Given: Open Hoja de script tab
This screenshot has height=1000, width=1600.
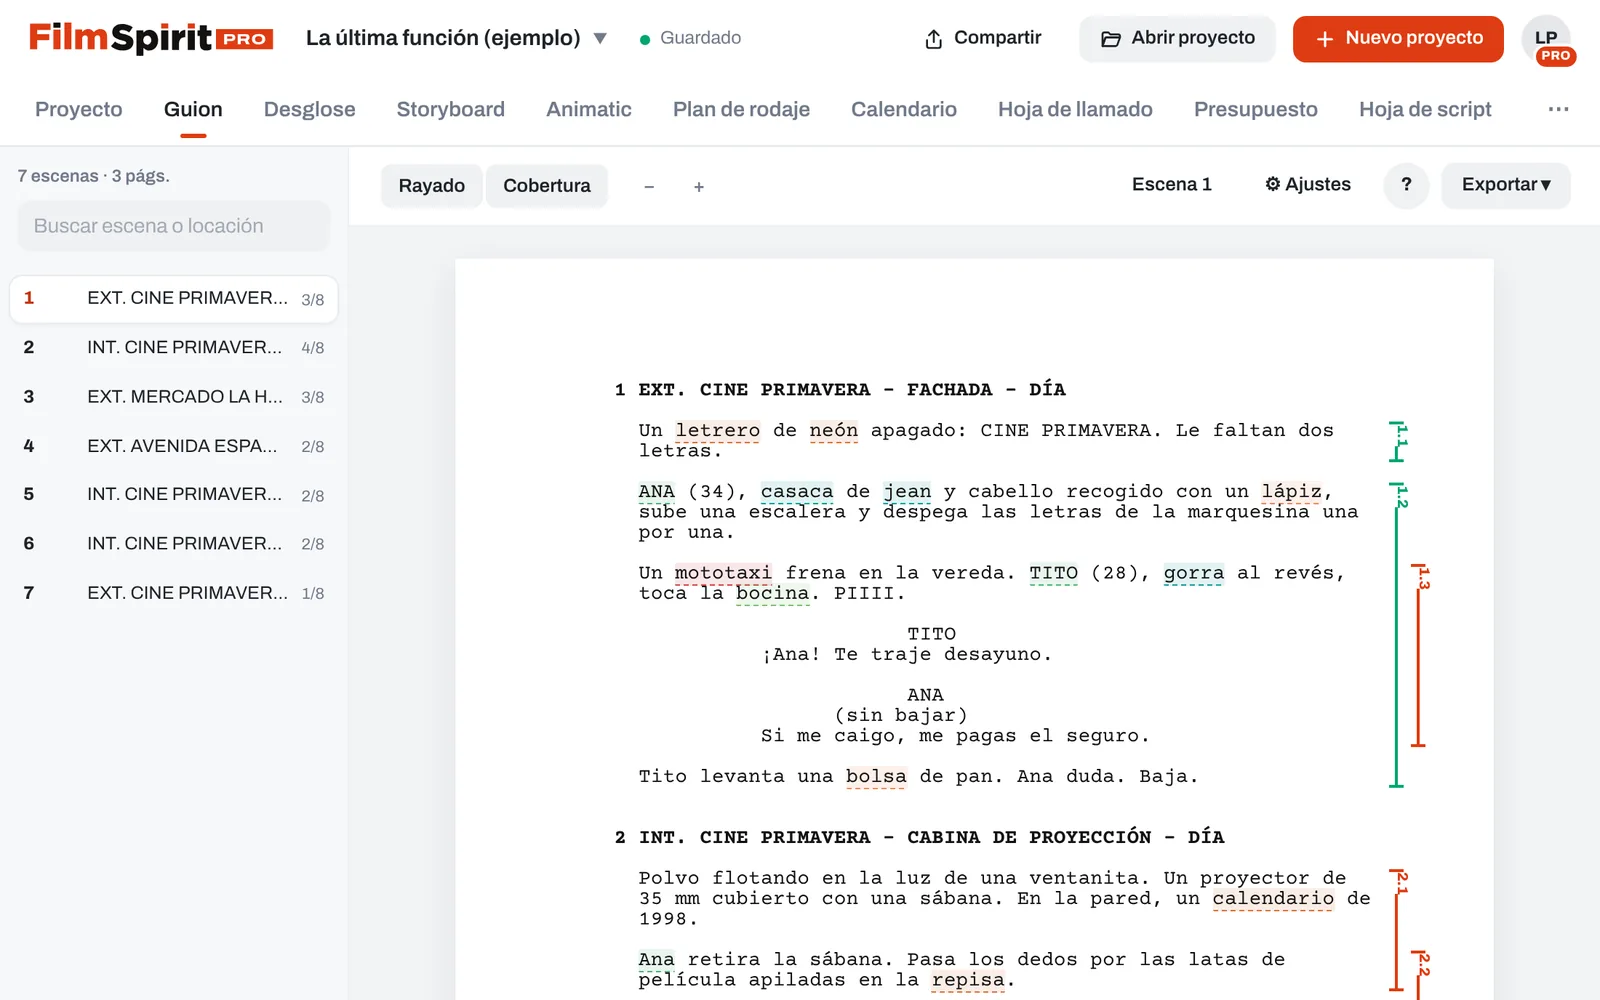Looking at the screenshot, I should click(x=1425, y=109).
